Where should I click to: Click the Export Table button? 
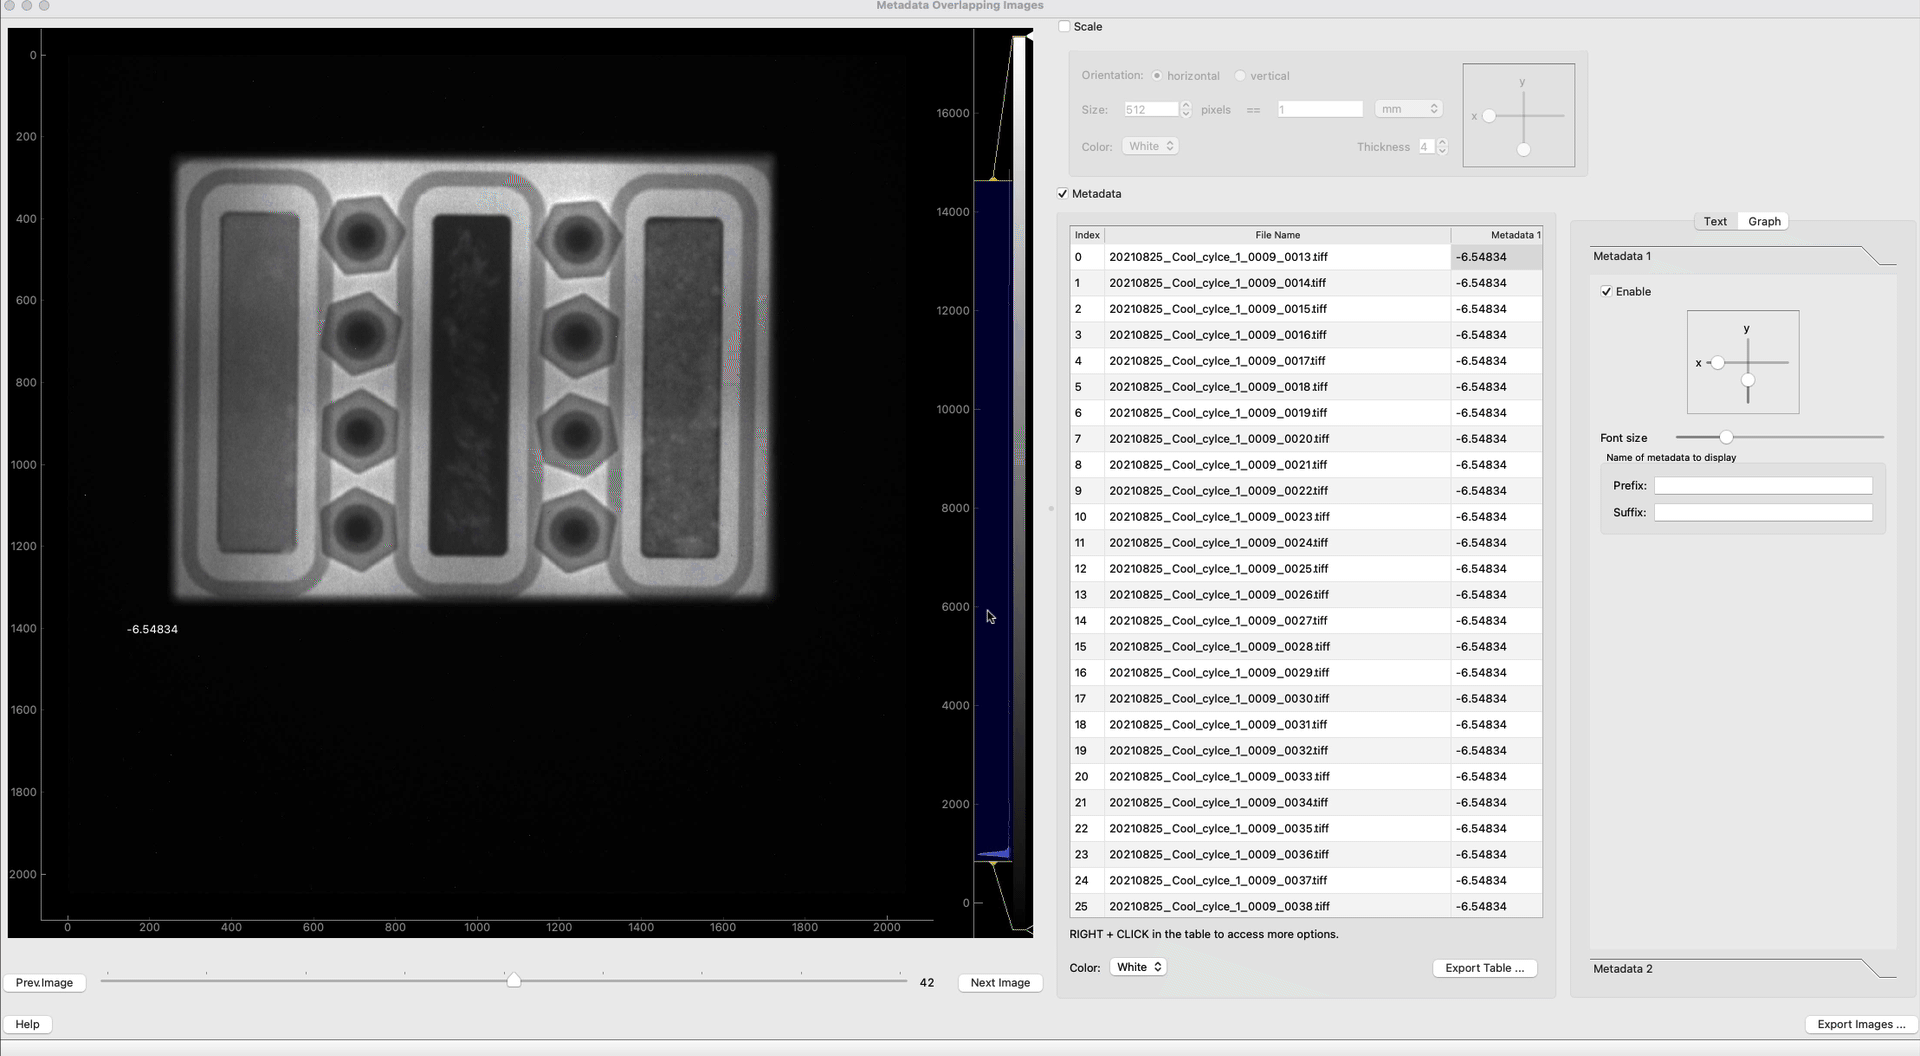click(1484, 968)
